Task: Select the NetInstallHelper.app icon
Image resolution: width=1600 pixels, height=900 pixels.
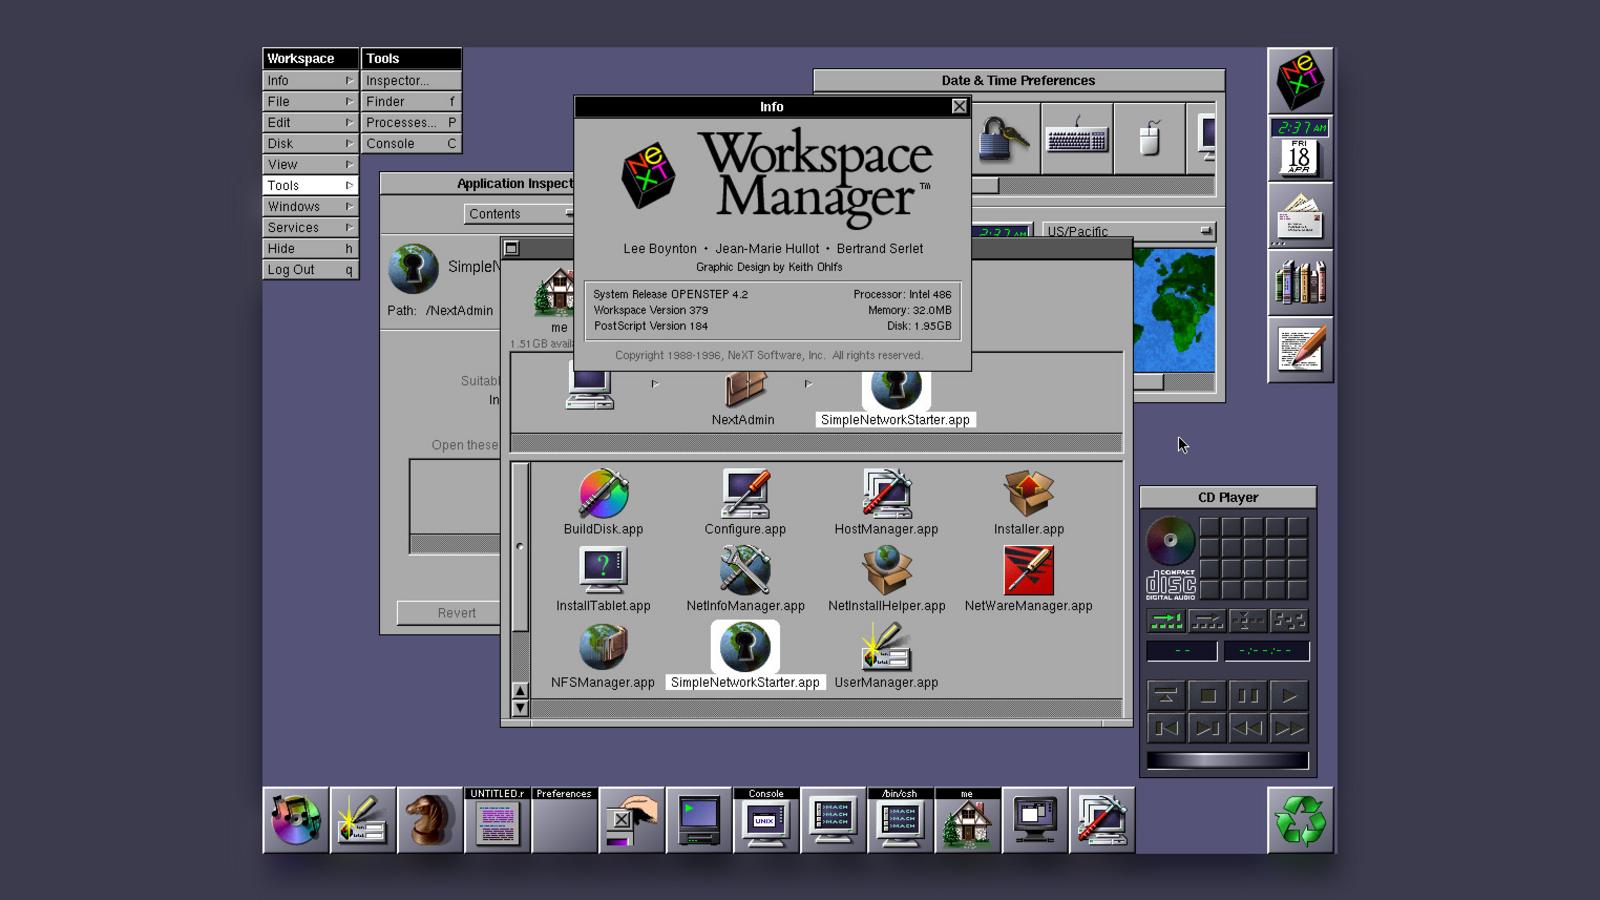Action: (886, 570)
